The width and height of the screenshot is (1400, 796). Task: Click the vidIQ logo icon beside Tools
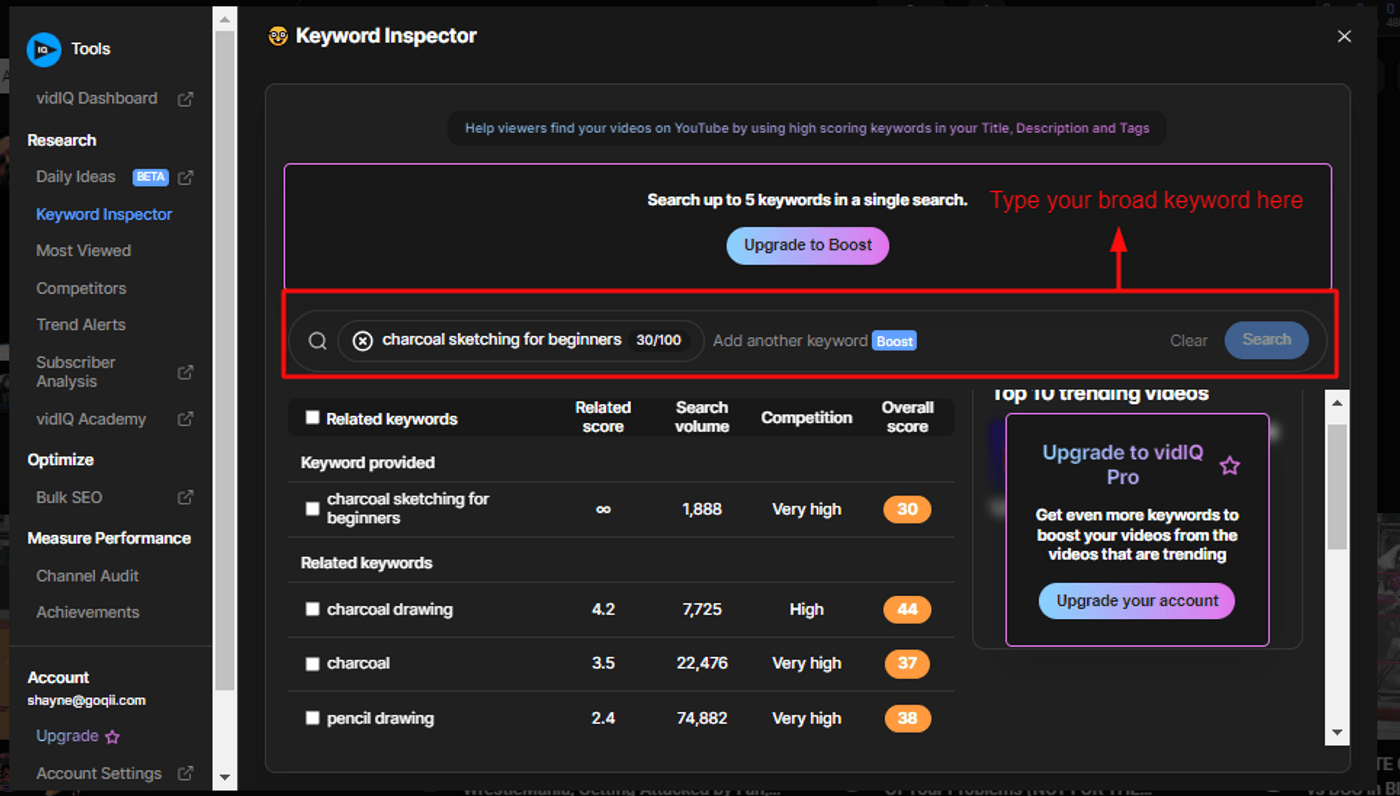[x=44, y=49]
